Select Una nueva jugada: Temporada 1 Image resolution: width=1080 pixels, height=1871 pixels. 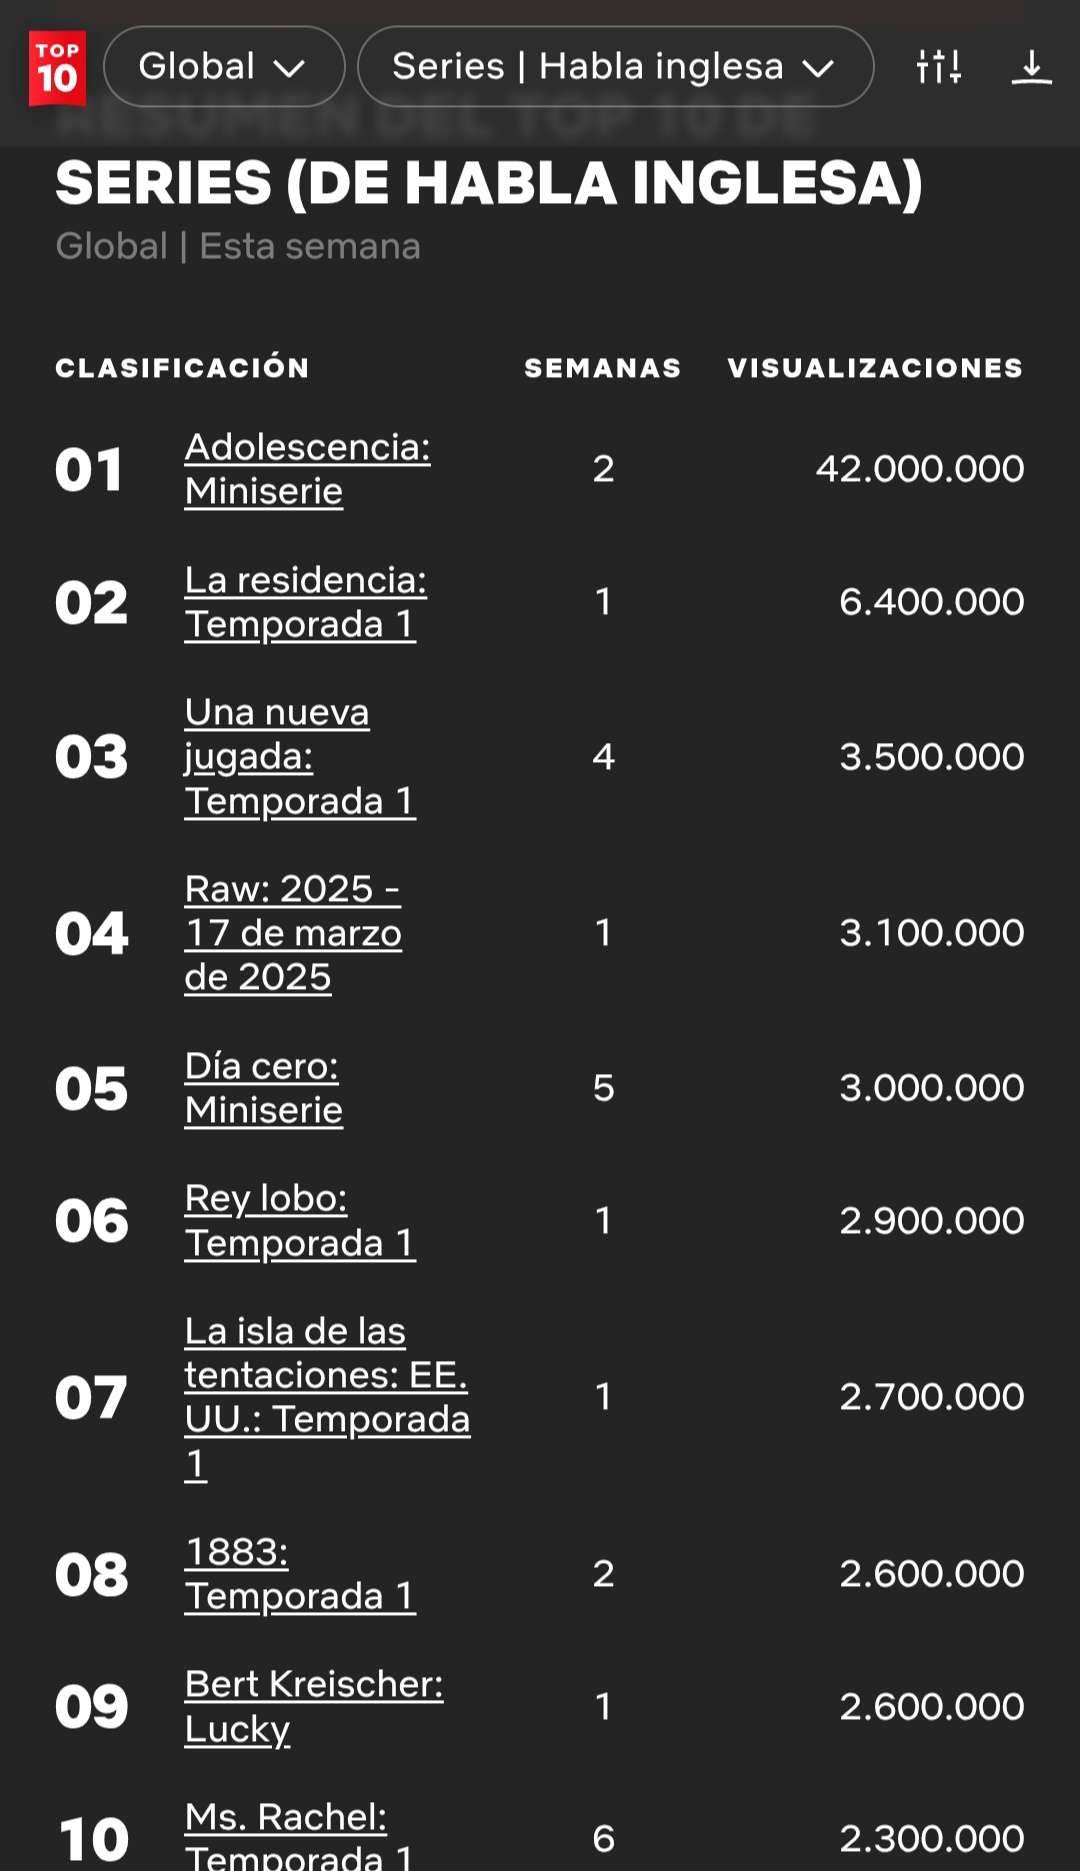click(299, 757)
